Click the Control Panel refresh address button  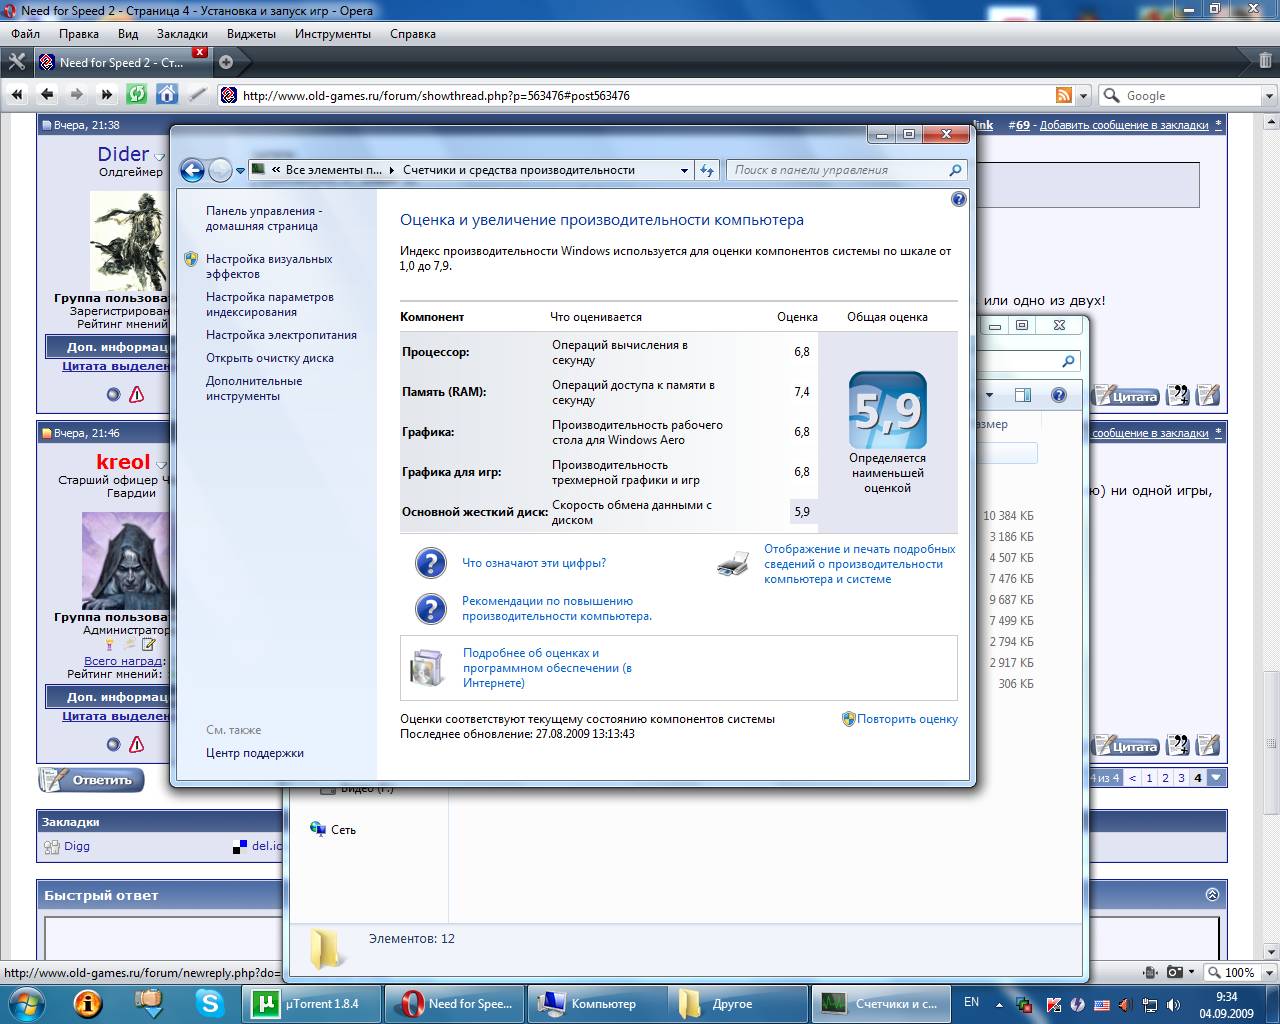tap(708, 170)
